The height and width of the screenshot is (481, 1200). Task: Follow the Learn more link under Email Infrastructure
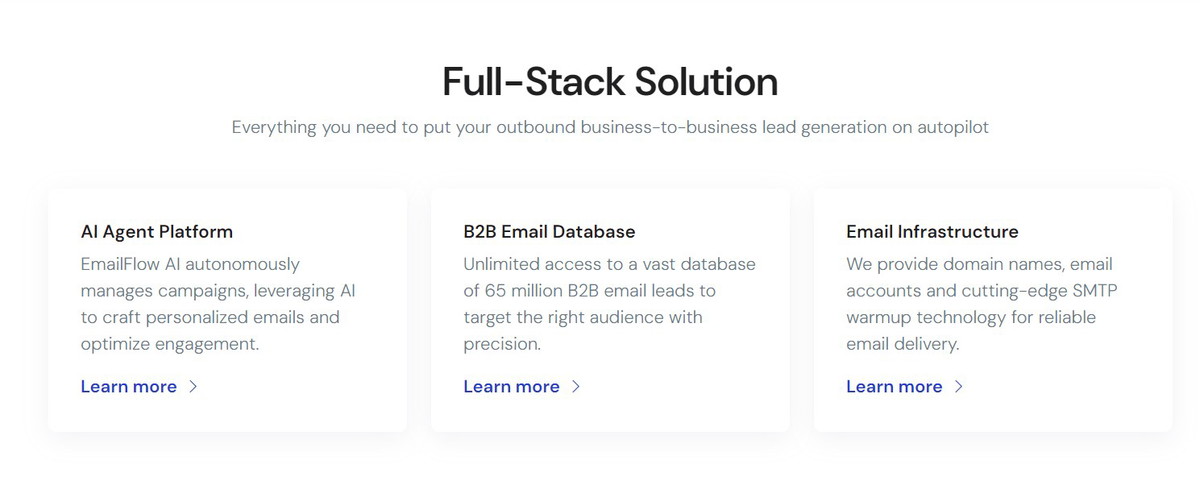[x=895, y=387]
